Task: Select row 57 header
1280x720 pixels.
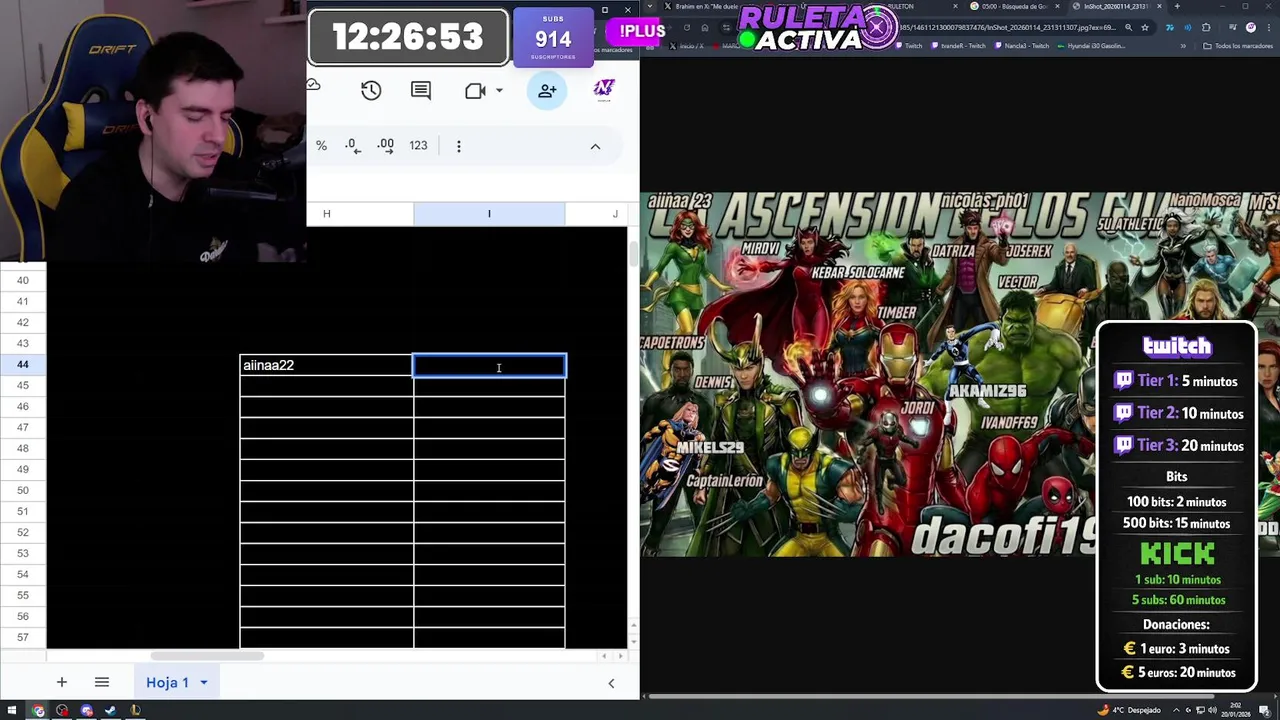Action: pos(22,637)
